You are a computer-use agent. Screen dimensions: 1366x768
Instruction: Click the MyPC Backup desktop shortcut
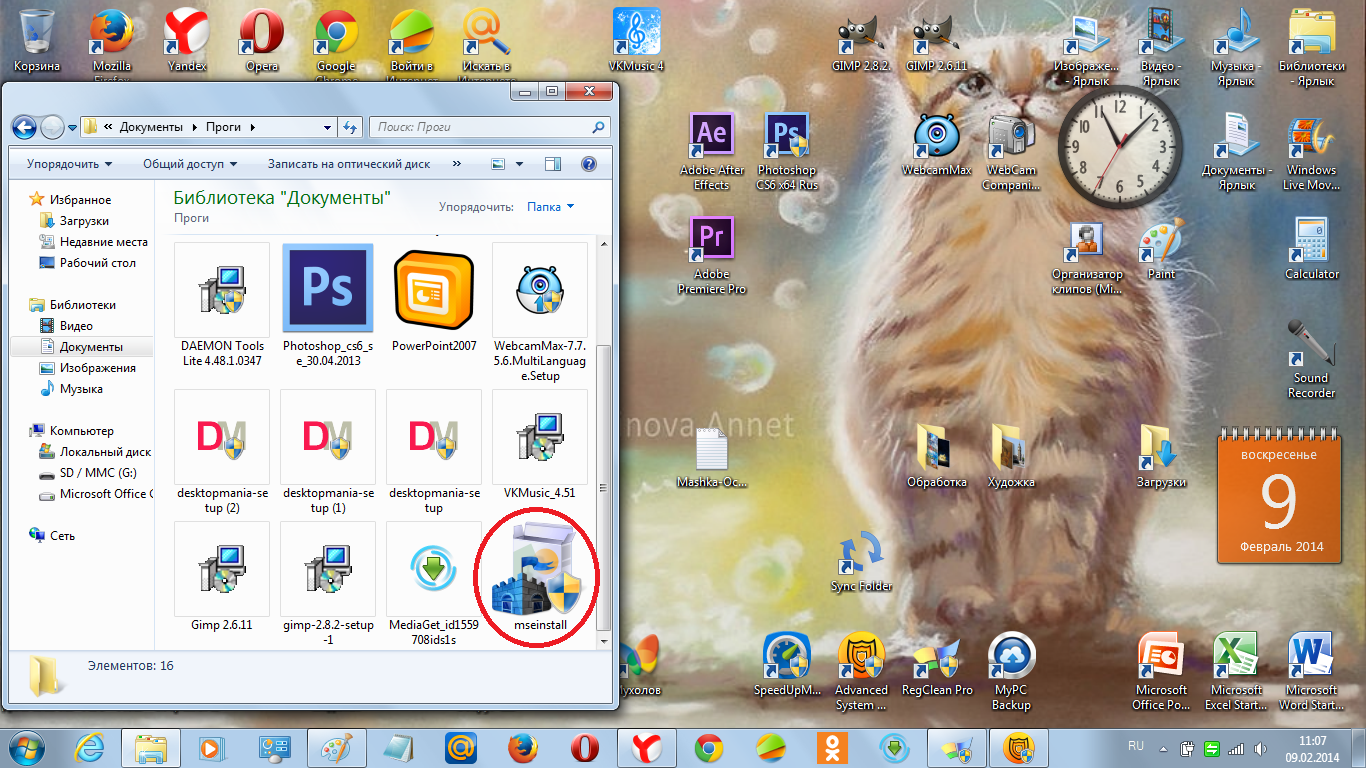pos(1012,671)
